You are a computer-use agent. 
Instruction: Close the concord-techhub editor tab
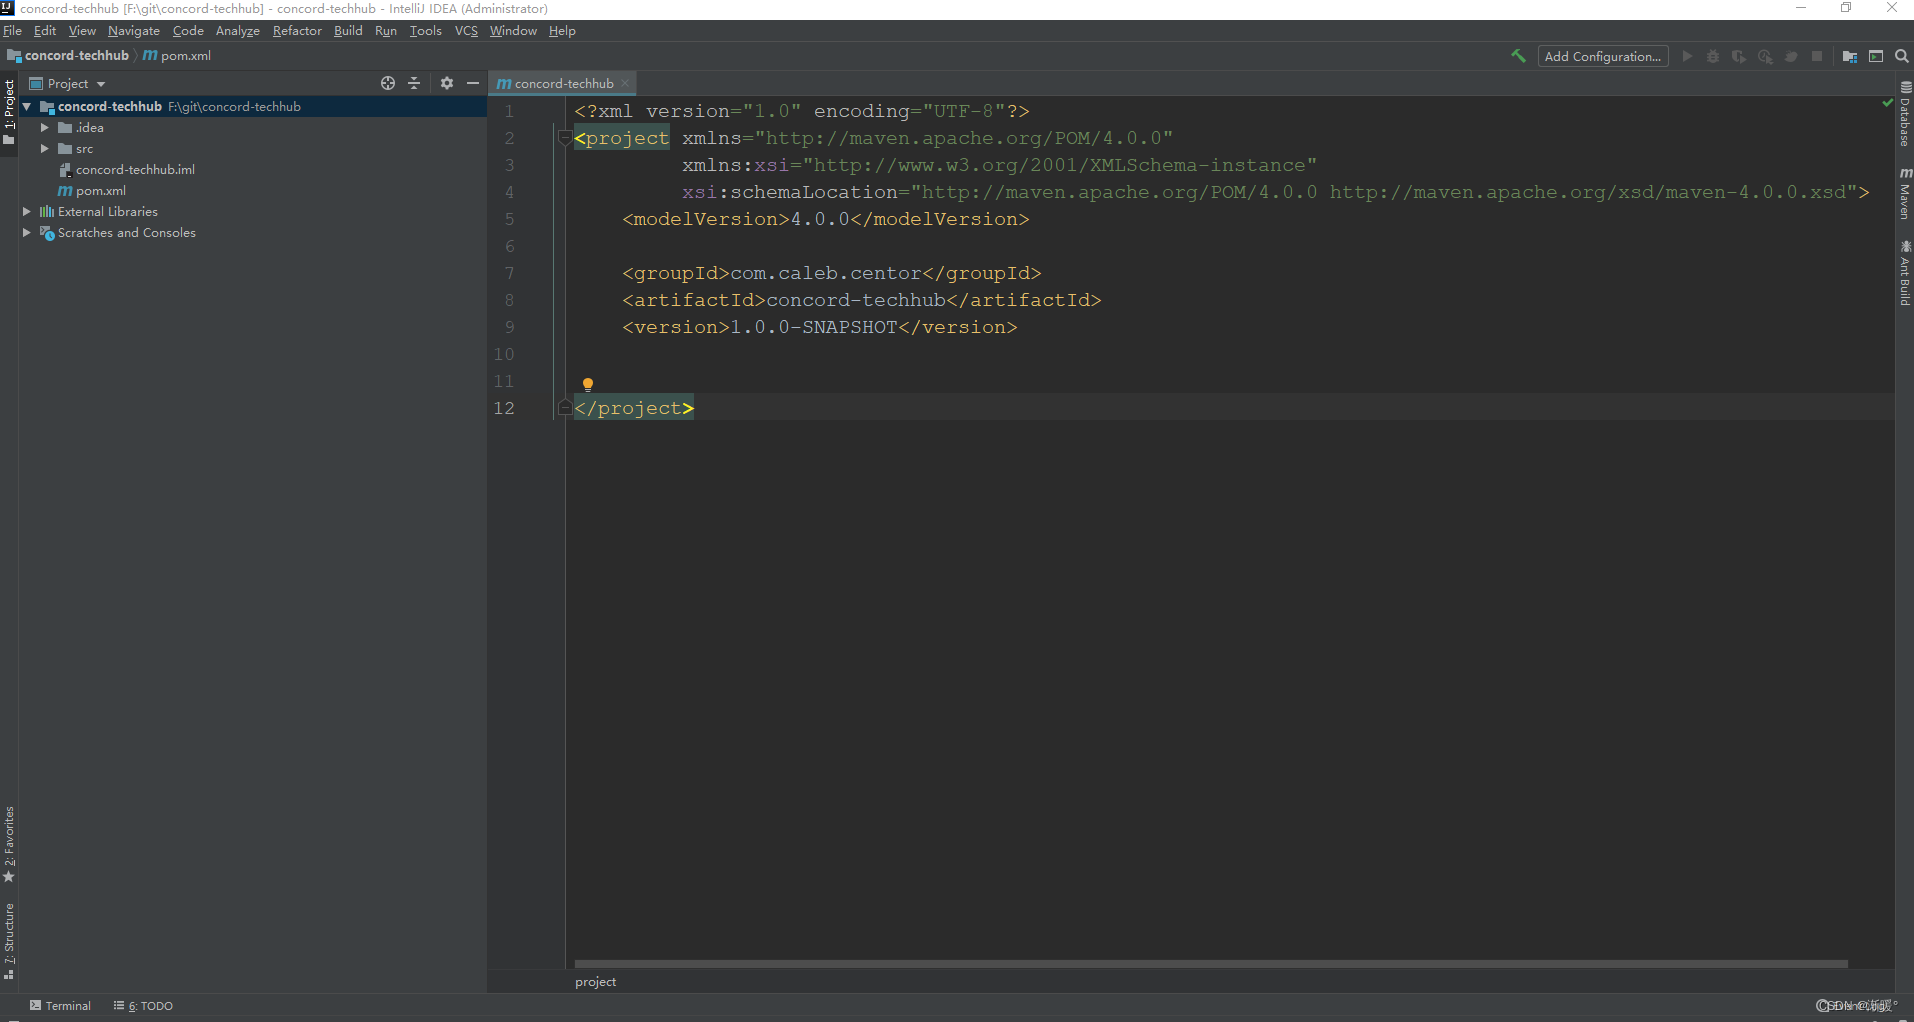626,83
